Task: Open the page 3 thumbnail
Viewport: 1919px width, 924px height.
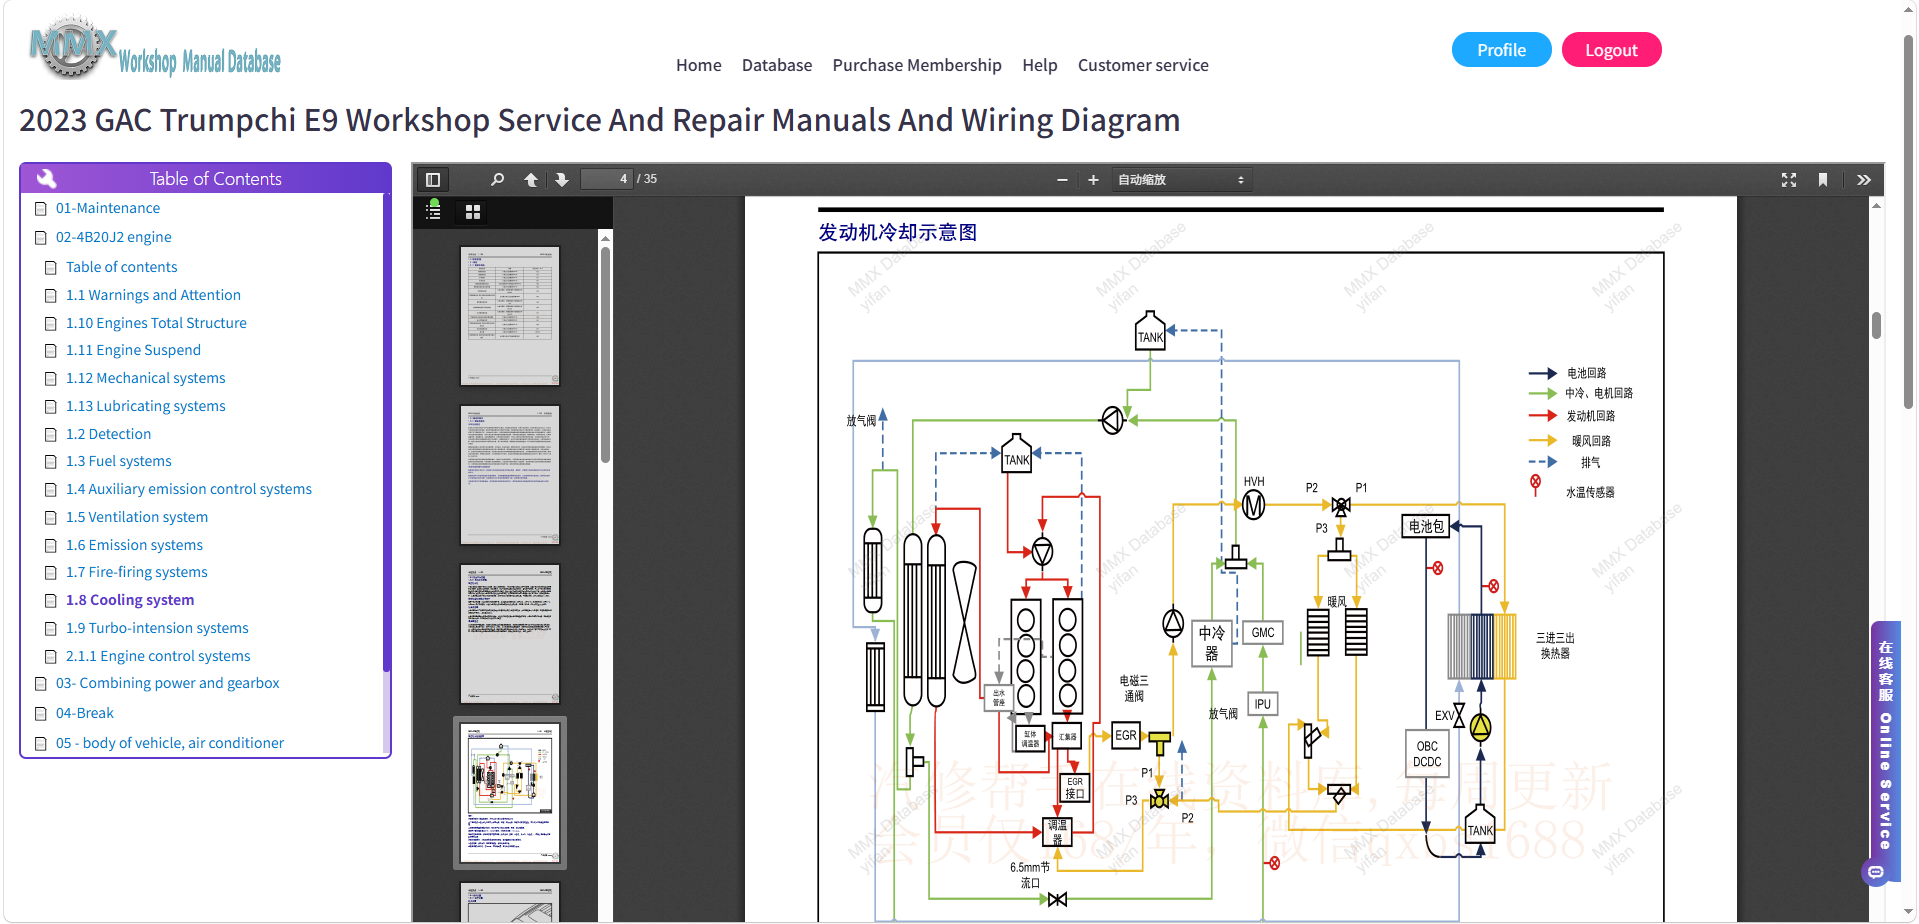Action: pos(510,634)
